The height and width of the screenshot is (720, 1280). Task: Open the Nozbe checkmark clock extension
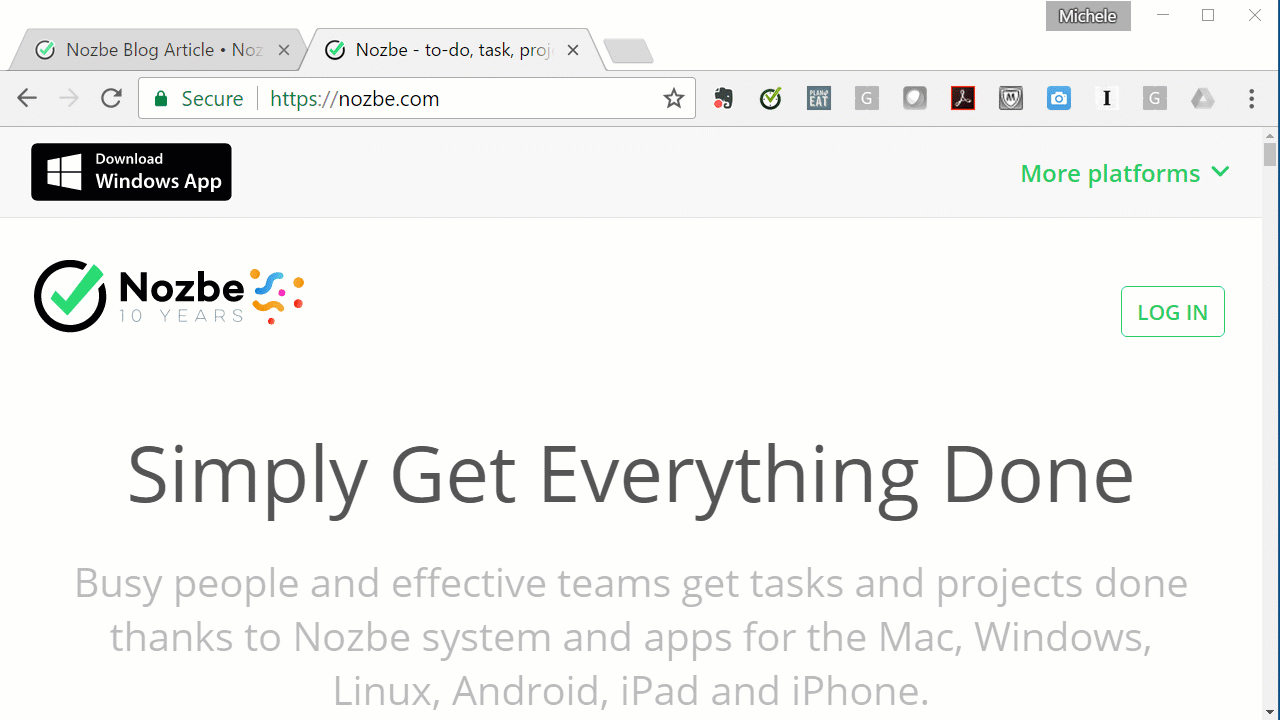[770, 98]
